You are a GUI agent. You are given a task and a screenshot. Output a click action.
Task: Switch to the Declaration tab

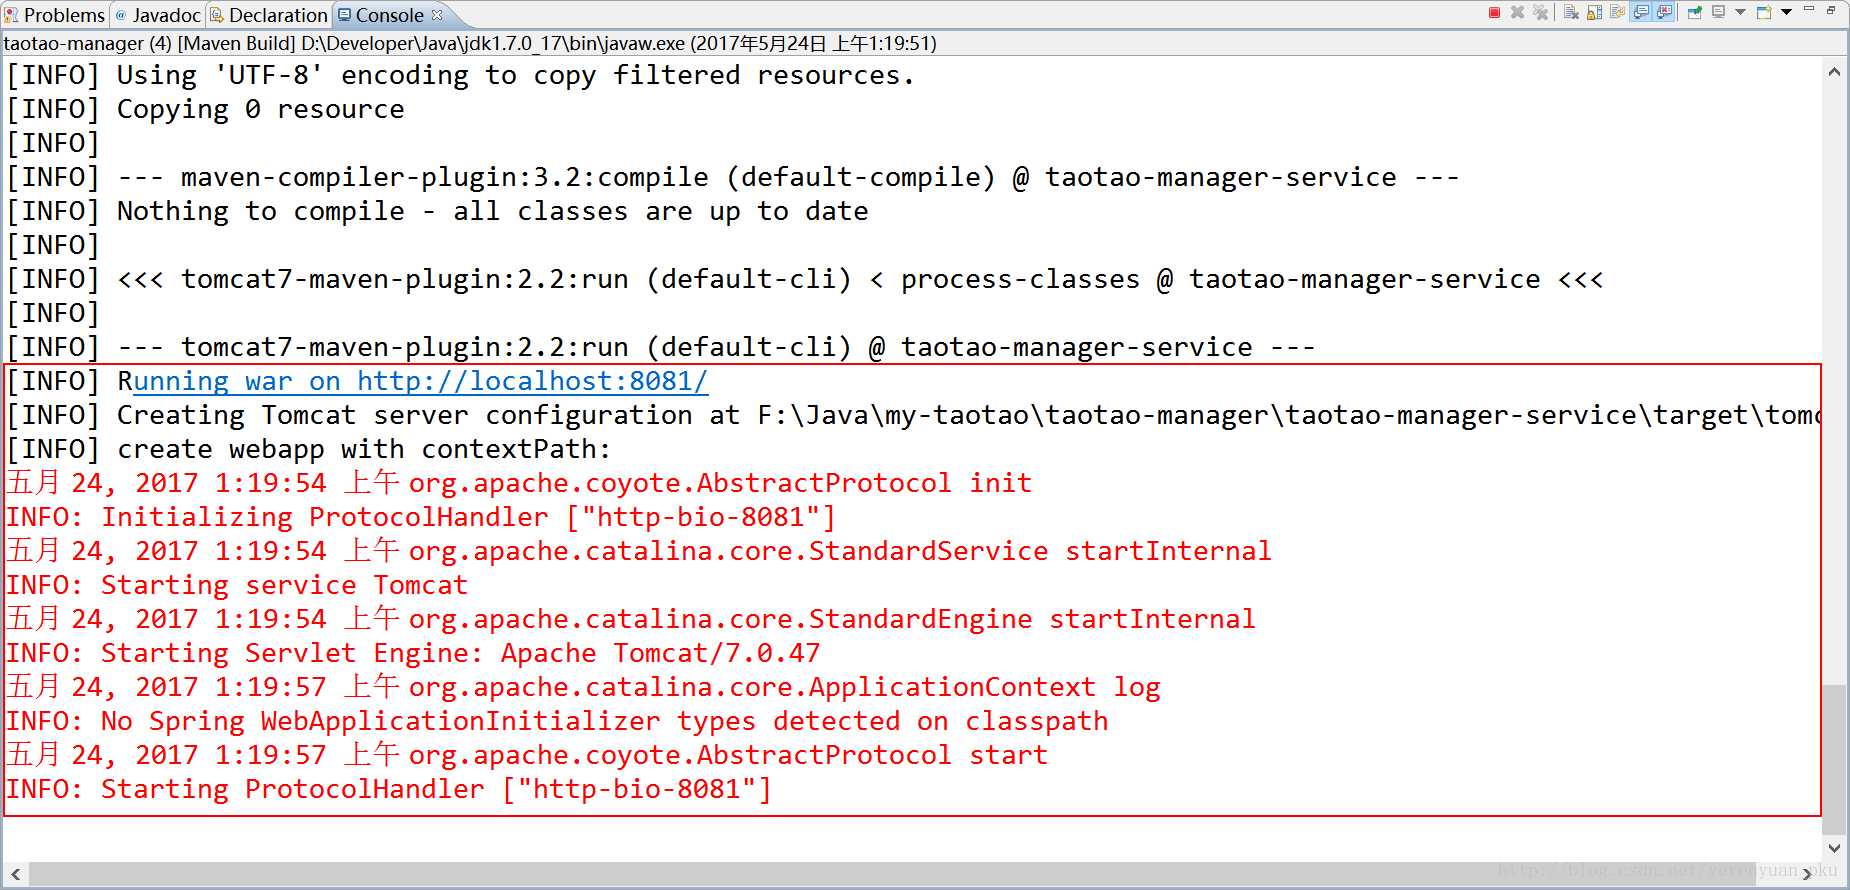(x=269, y=15)
